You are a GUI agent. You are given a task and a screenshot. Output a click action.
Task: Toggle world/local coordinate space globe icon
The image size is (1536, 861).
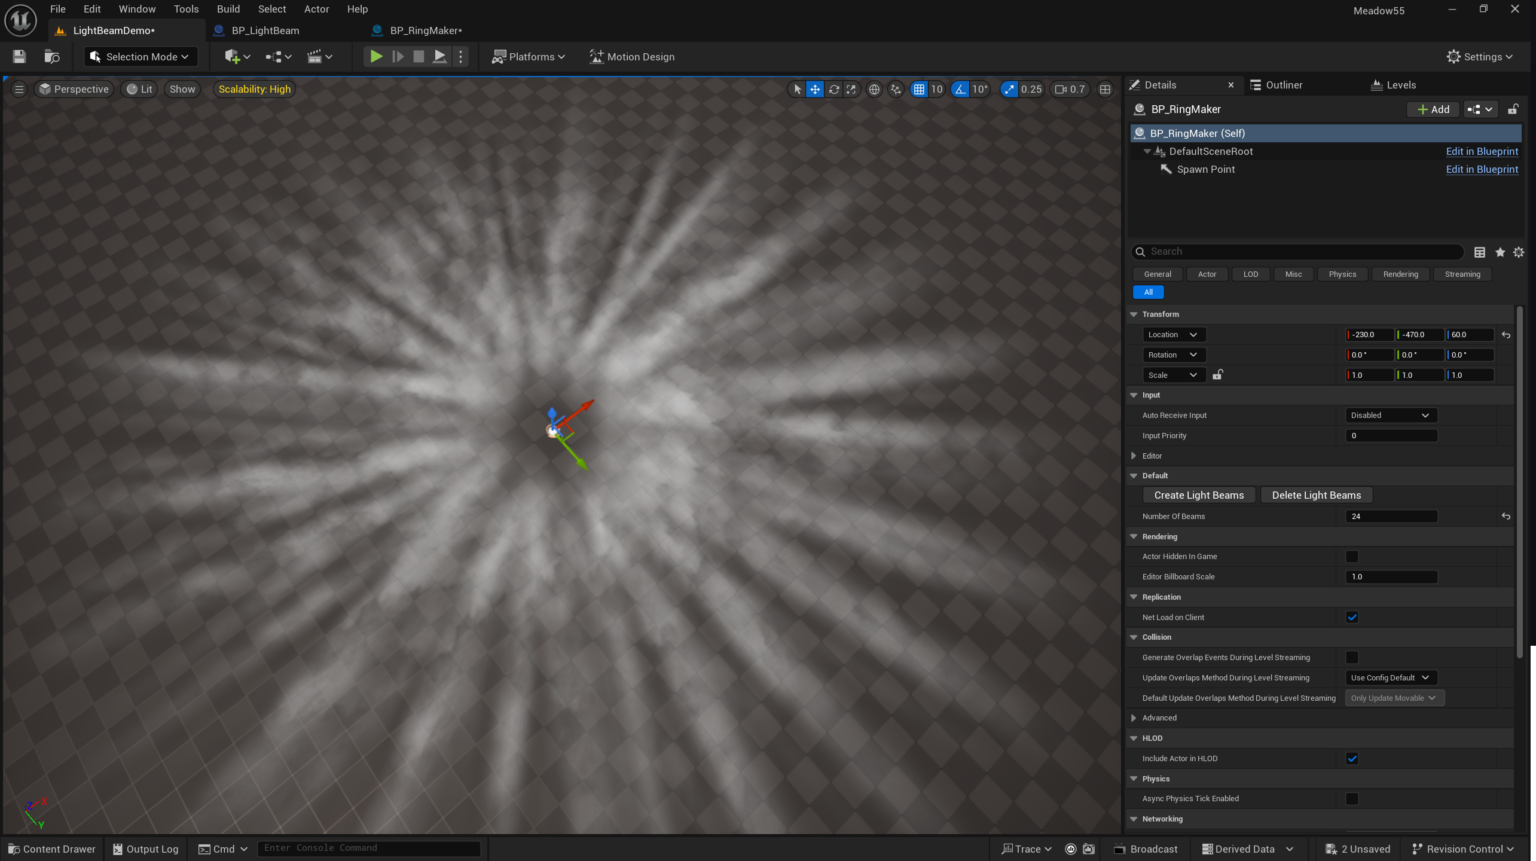[874, 89]
